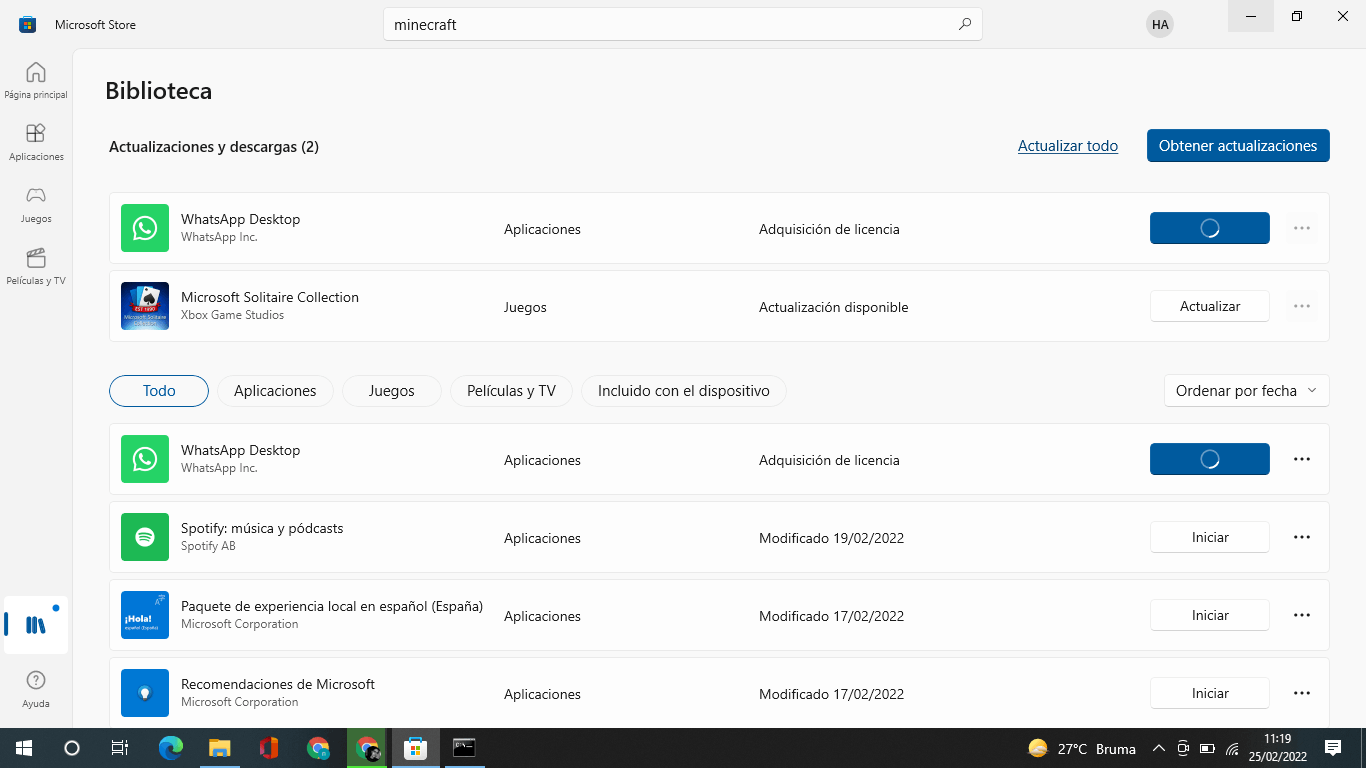This screenshot has height=768, width=1366.
Task: Open more options for WhatsApp in library list
Action: (1301, 459)
